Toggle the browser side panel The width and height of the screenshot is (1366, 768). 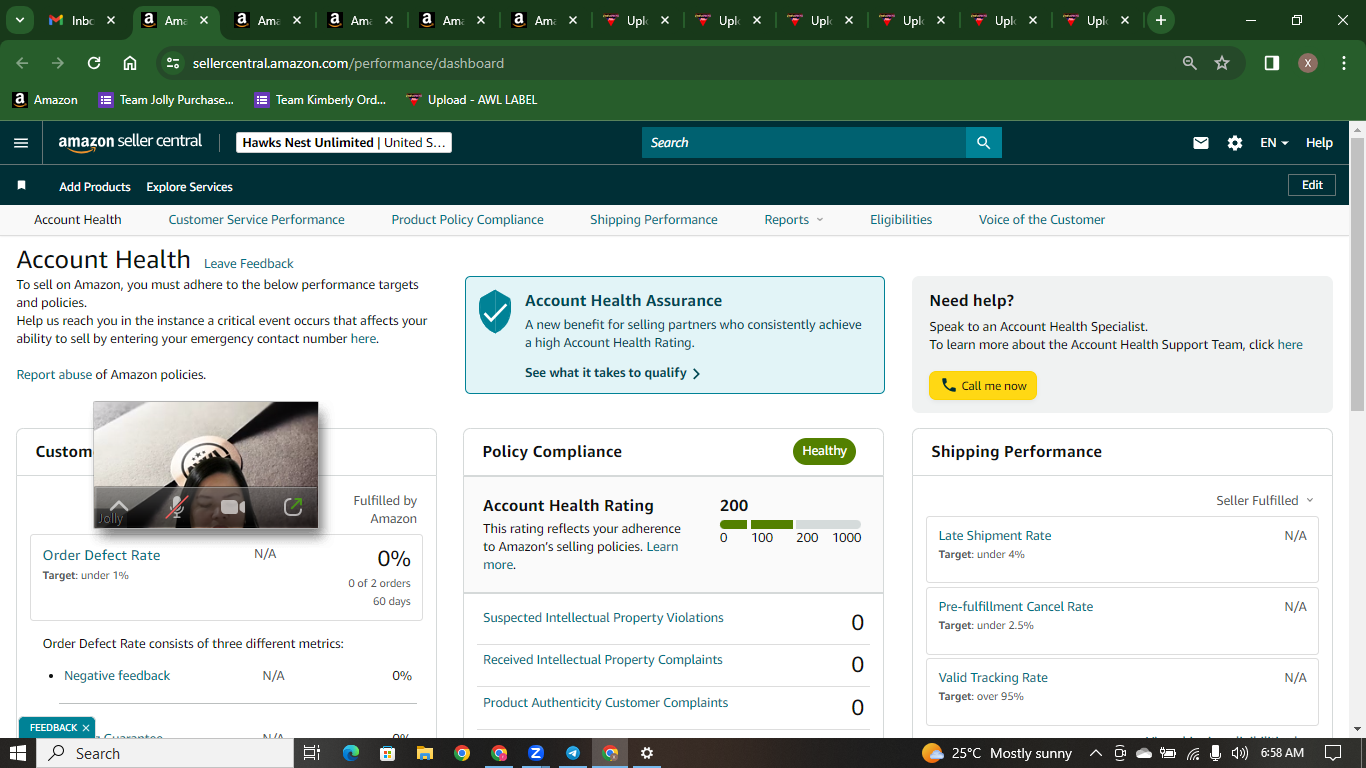[x=1272, y=63]
